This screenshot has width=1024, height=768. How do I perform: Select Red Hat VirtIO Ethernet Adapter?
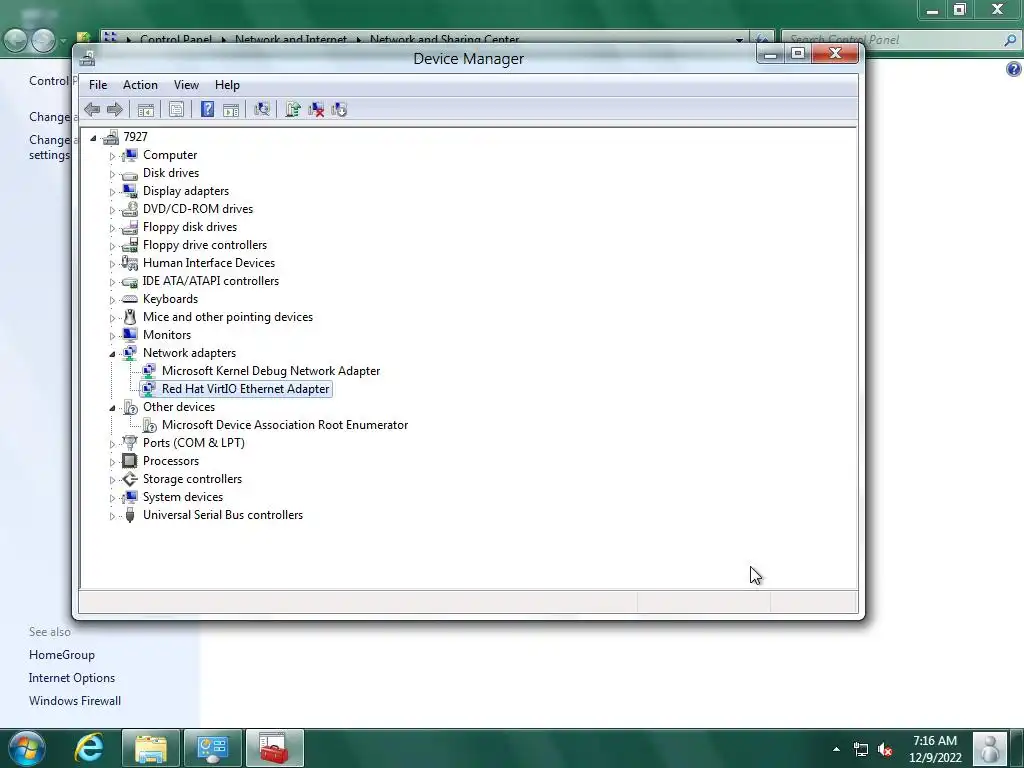tap(245, 389)
